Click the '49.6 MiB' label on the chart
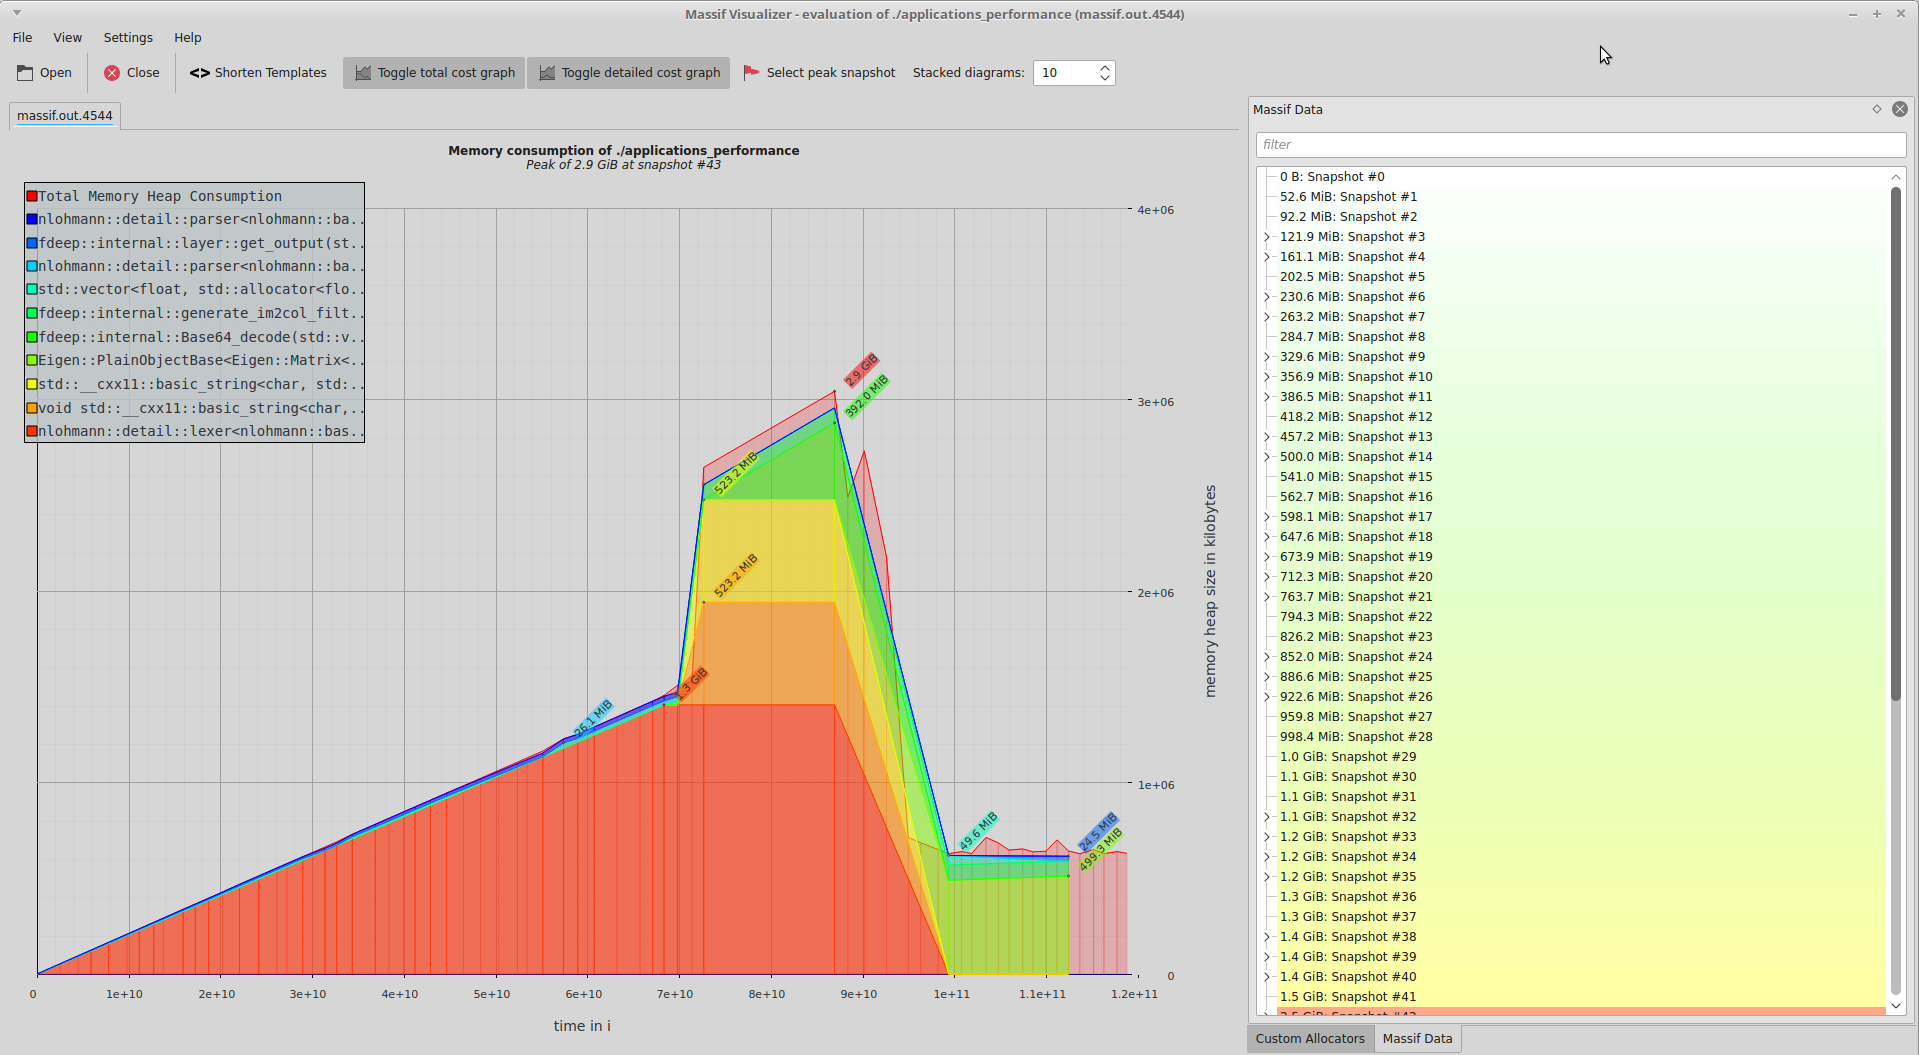This screenshot has width=1919, height=1055. pos(978,832)
